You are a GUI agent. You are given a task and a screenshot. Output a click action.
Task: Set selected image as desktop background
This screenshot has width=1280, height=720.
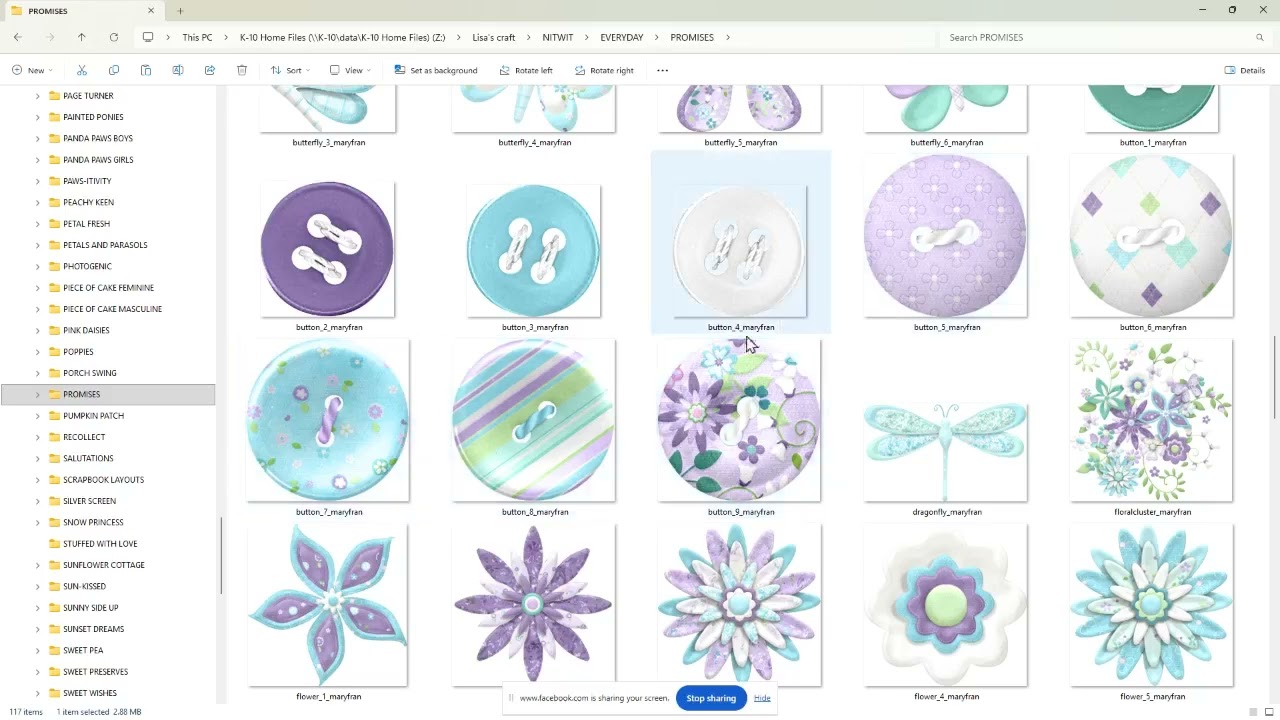point(435,70)
